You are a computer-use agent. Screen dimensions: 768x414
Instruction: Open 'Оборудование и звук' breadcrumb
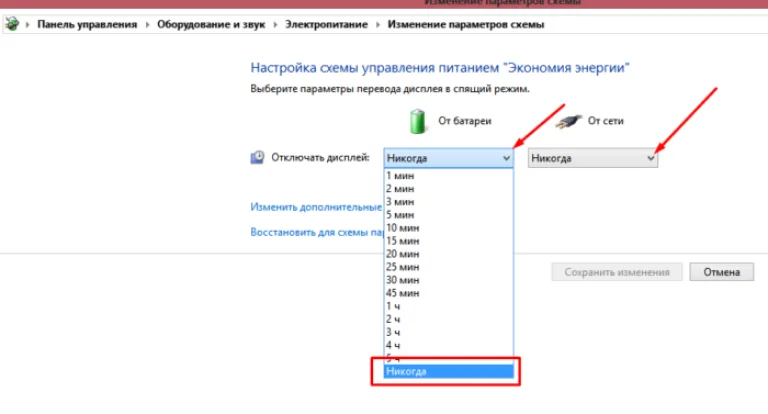point(211,24)
